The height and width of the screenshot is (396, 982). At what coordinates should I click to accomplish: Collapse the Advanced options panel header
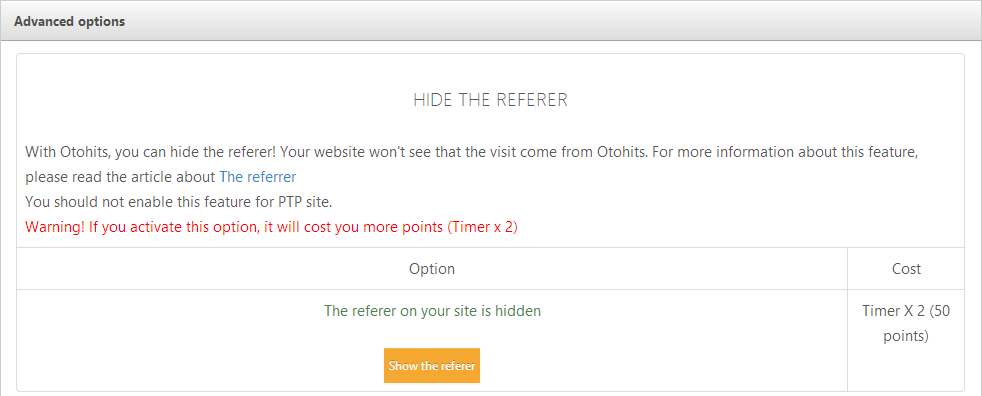tap(491, 21)
